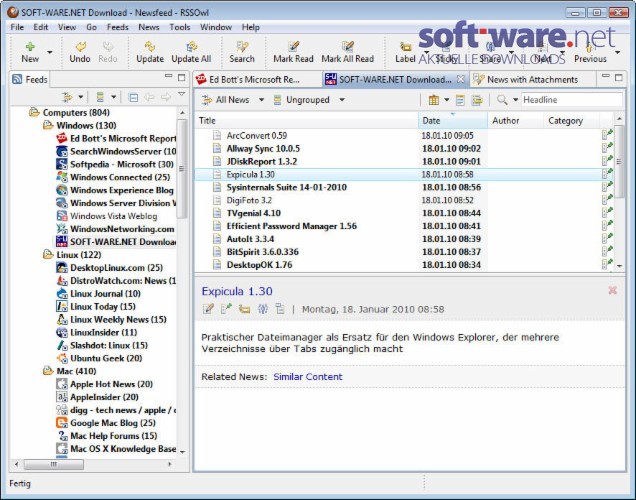Screen dimensions: 636x500
Task: Toggle sticky pin on DigiFoto 3.2 row
Action: coord(607,200)
